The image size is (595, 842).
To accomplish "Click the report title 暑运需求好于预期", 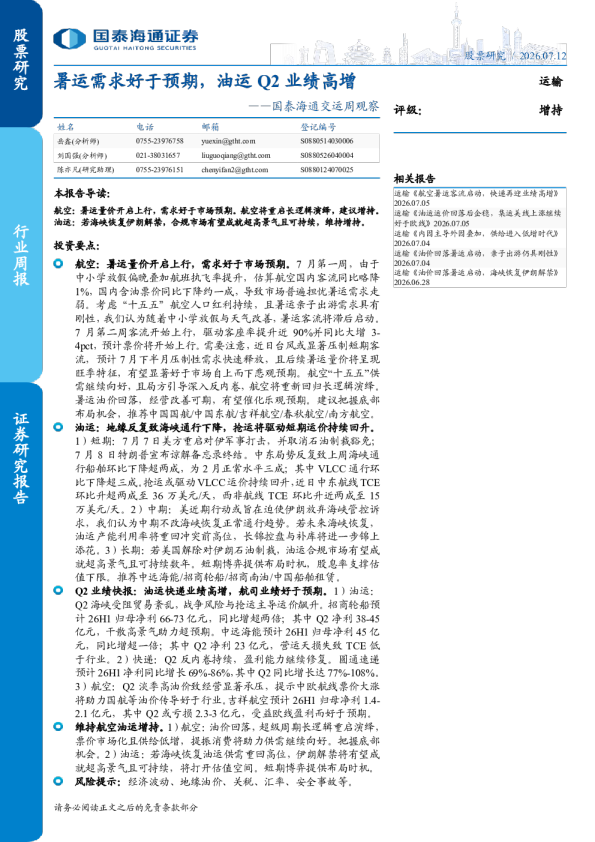I will [x=204, y=82].
